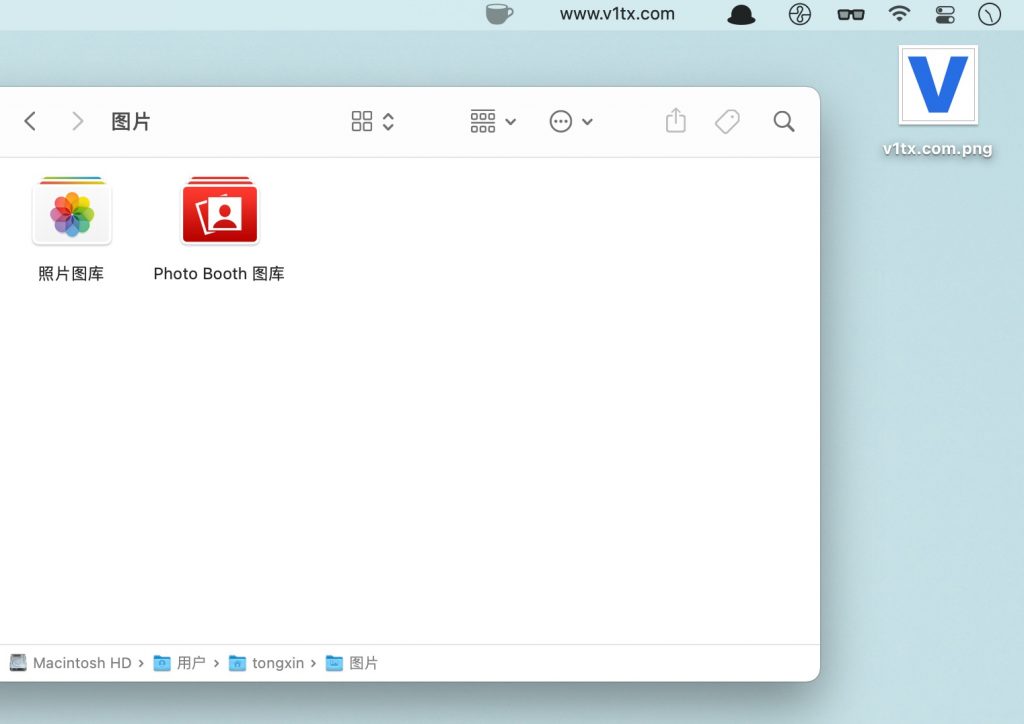The image size is (1024, 724).
Task: Open the ellipsis action menu
Action: coord(561,121)
